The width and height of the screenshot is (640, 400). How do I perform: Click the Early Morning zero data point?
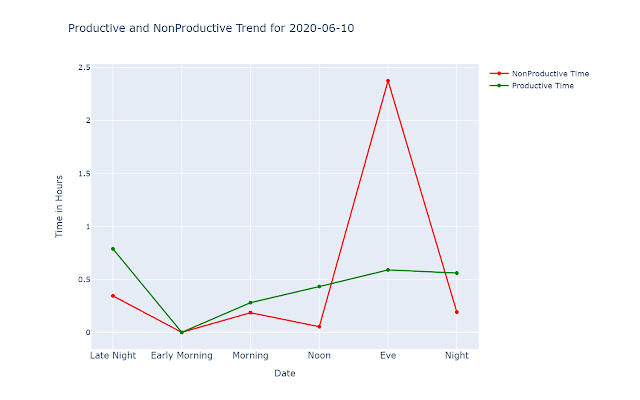click(x=182, y=332)
